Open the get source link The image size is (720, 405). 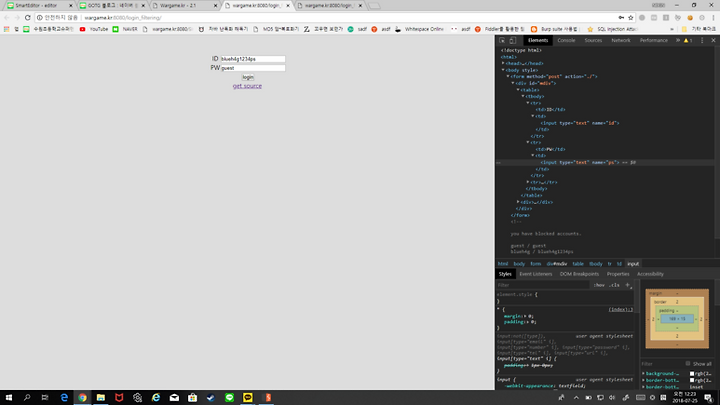tap(247, 86)
